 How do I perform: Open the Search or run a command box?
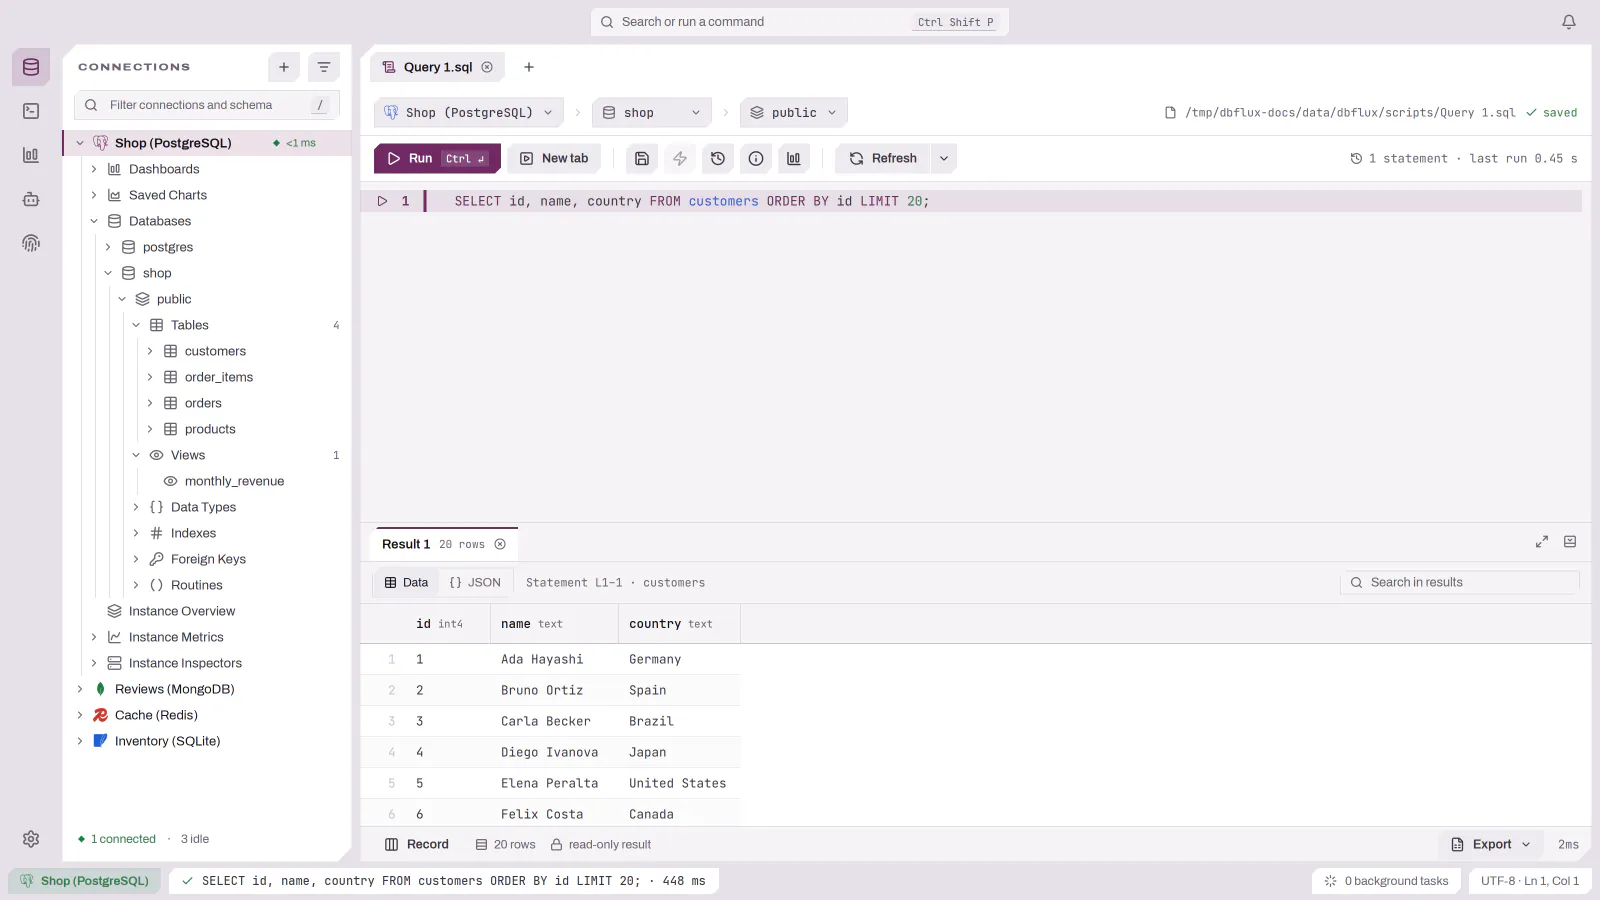(799, 22)
